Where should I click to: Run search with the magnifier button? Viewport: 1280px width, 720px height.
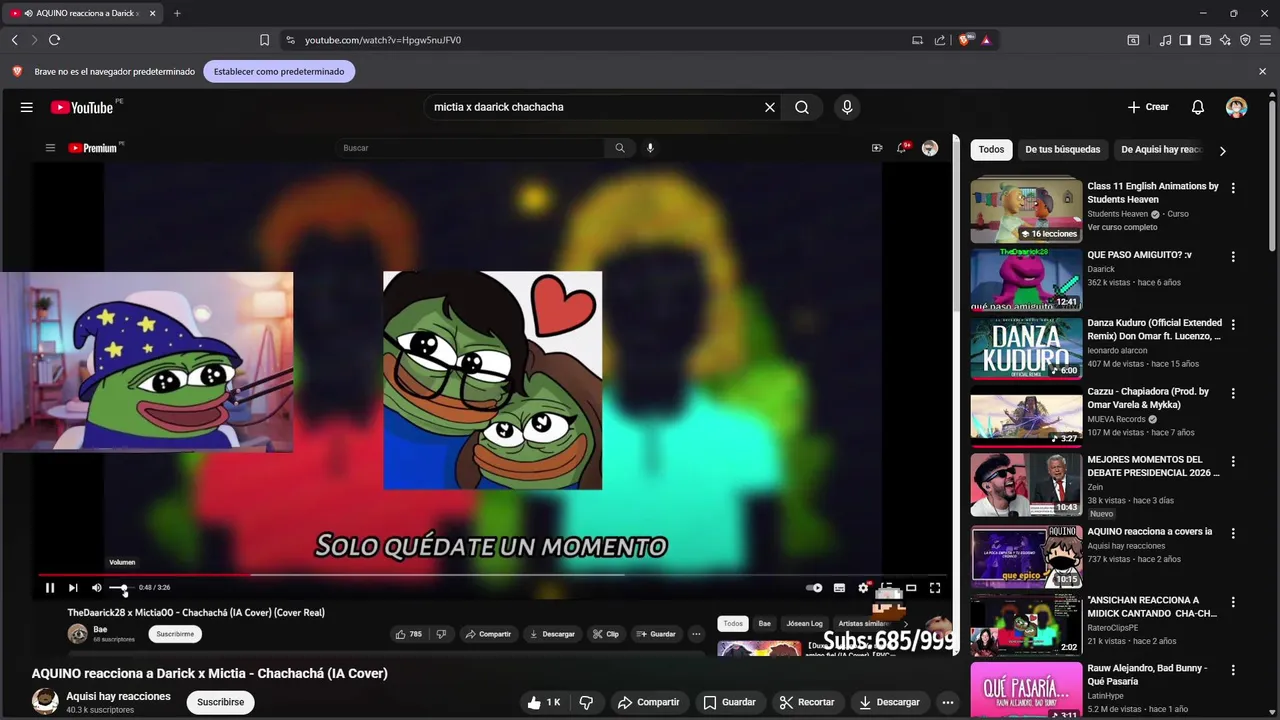point(802,107)
